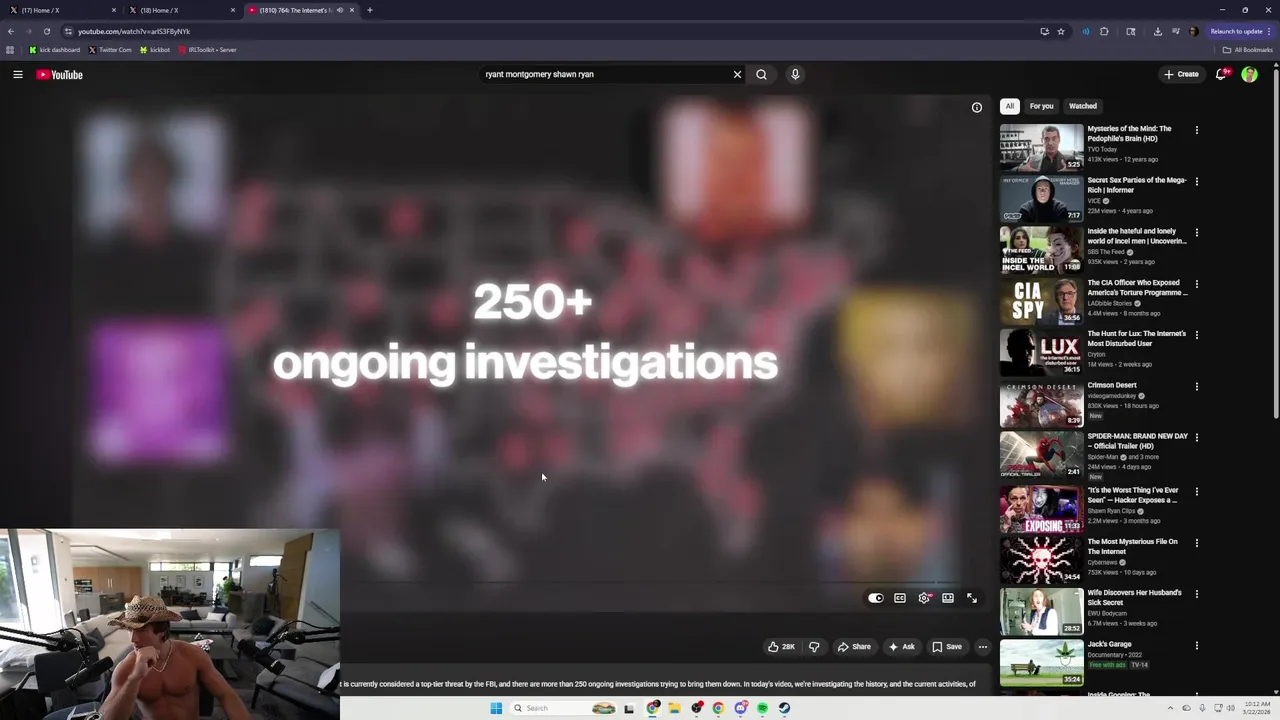1280x720 pixels.
Task: Open the Create button
Action: click(1181, 74)
